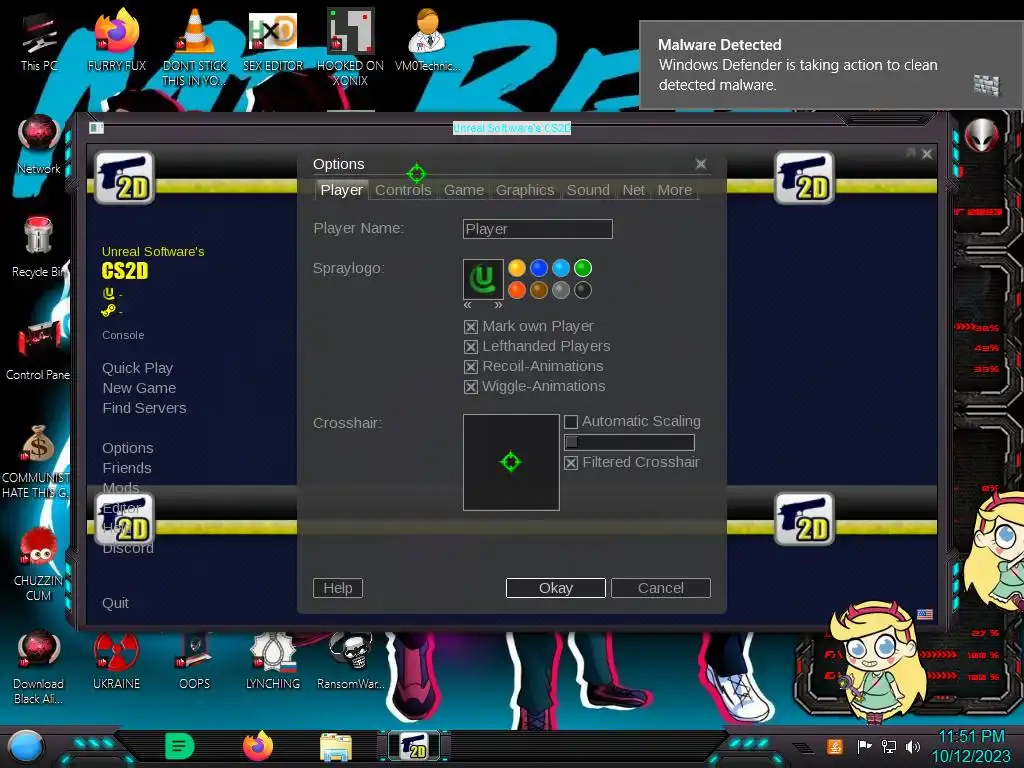The height and width of the screenshot is (768, 1024).
Task: Open HOOKED ON XONIX desktop icon
Action: coord(351,47)
